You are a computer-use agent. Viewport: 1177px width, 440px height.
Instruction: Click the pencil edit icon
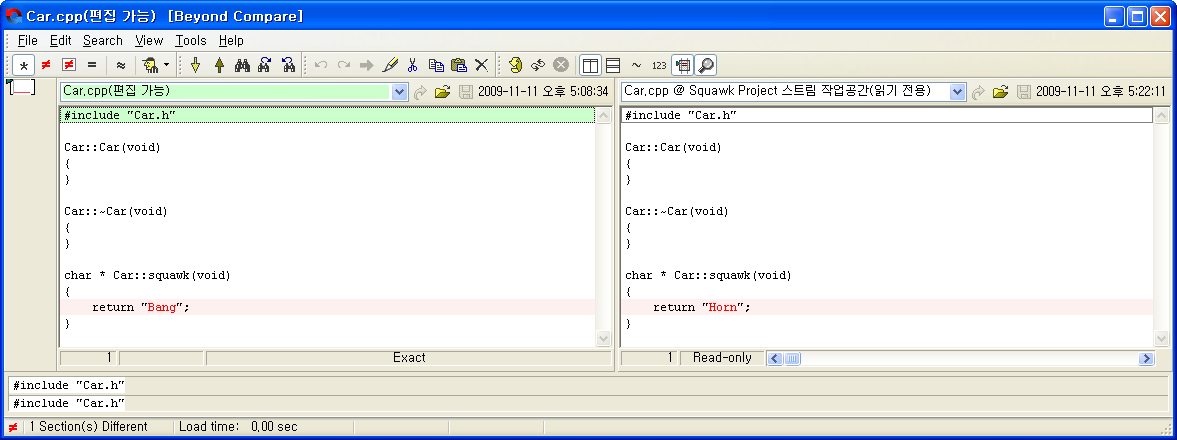pos(390,65)
